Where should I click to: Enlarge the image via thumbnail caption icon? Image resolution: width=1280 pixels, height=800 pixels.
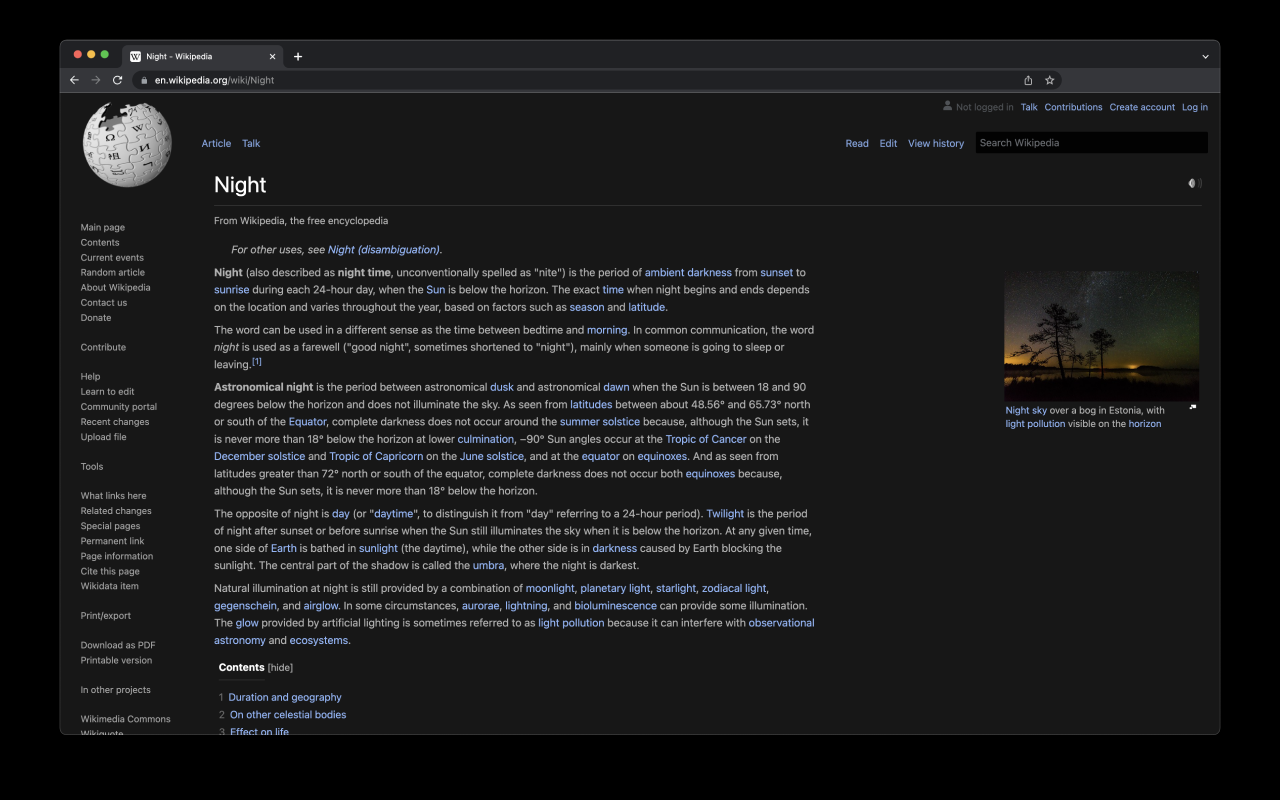tap(1192, 407)
